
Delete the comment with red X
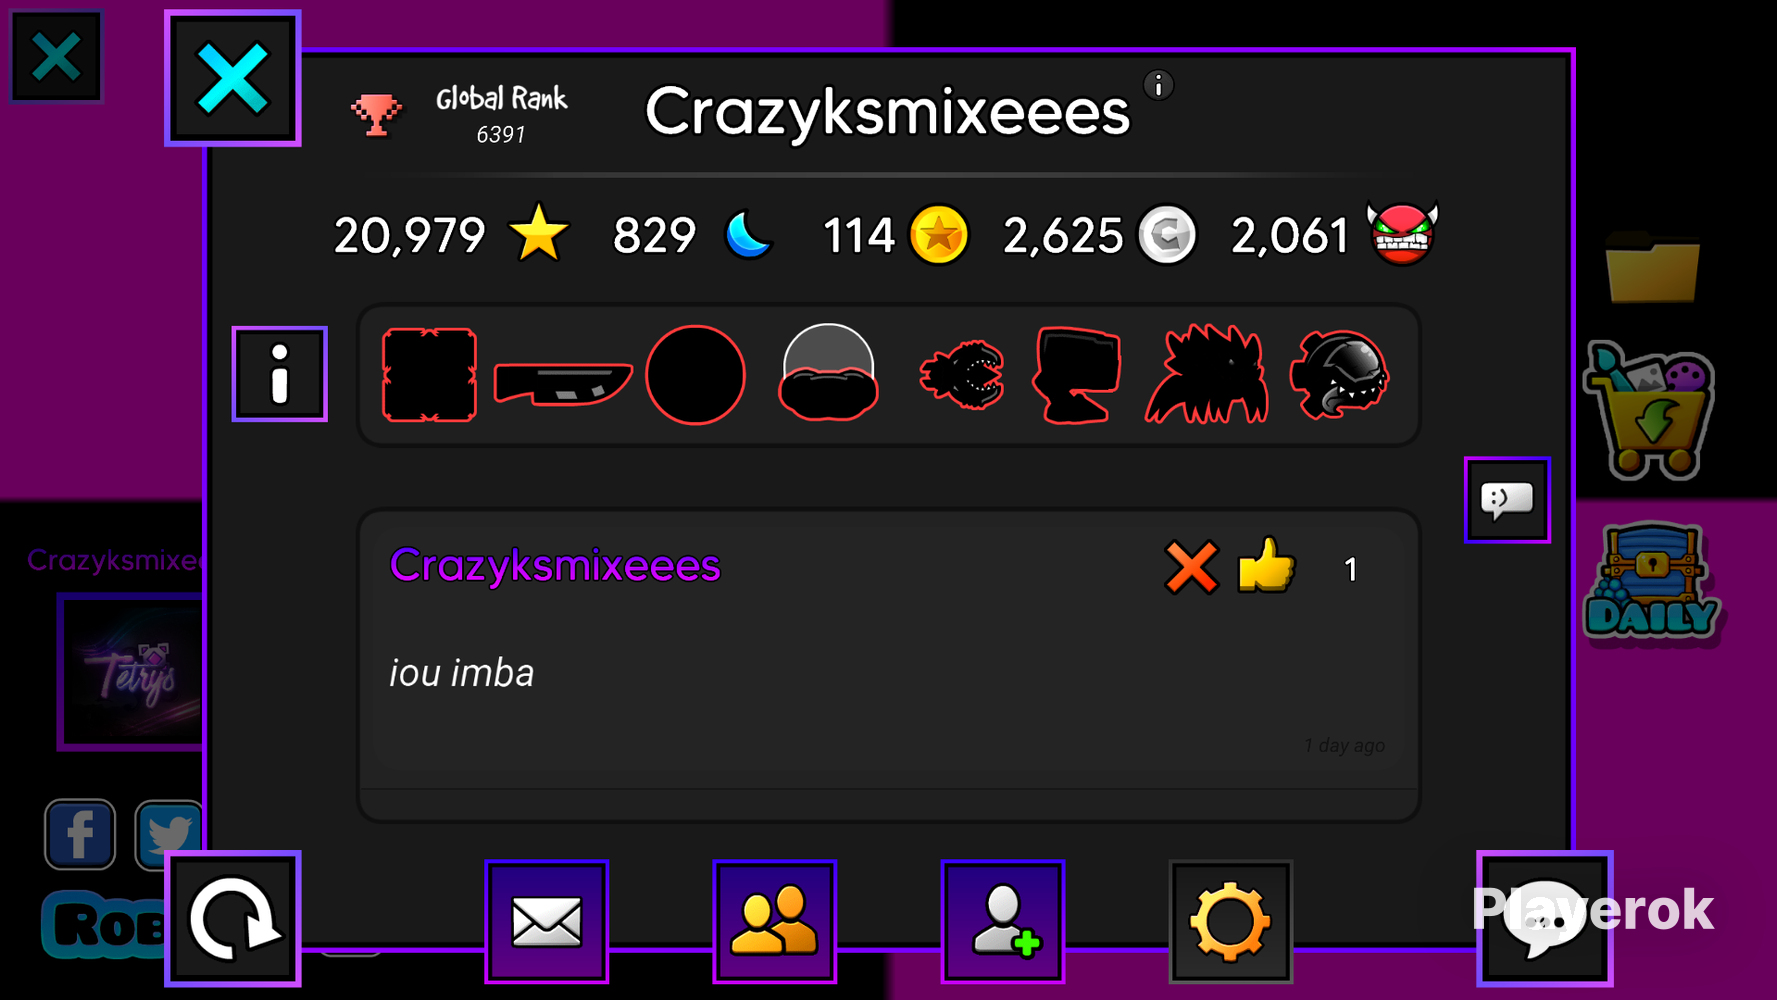tap(1191, 568)
